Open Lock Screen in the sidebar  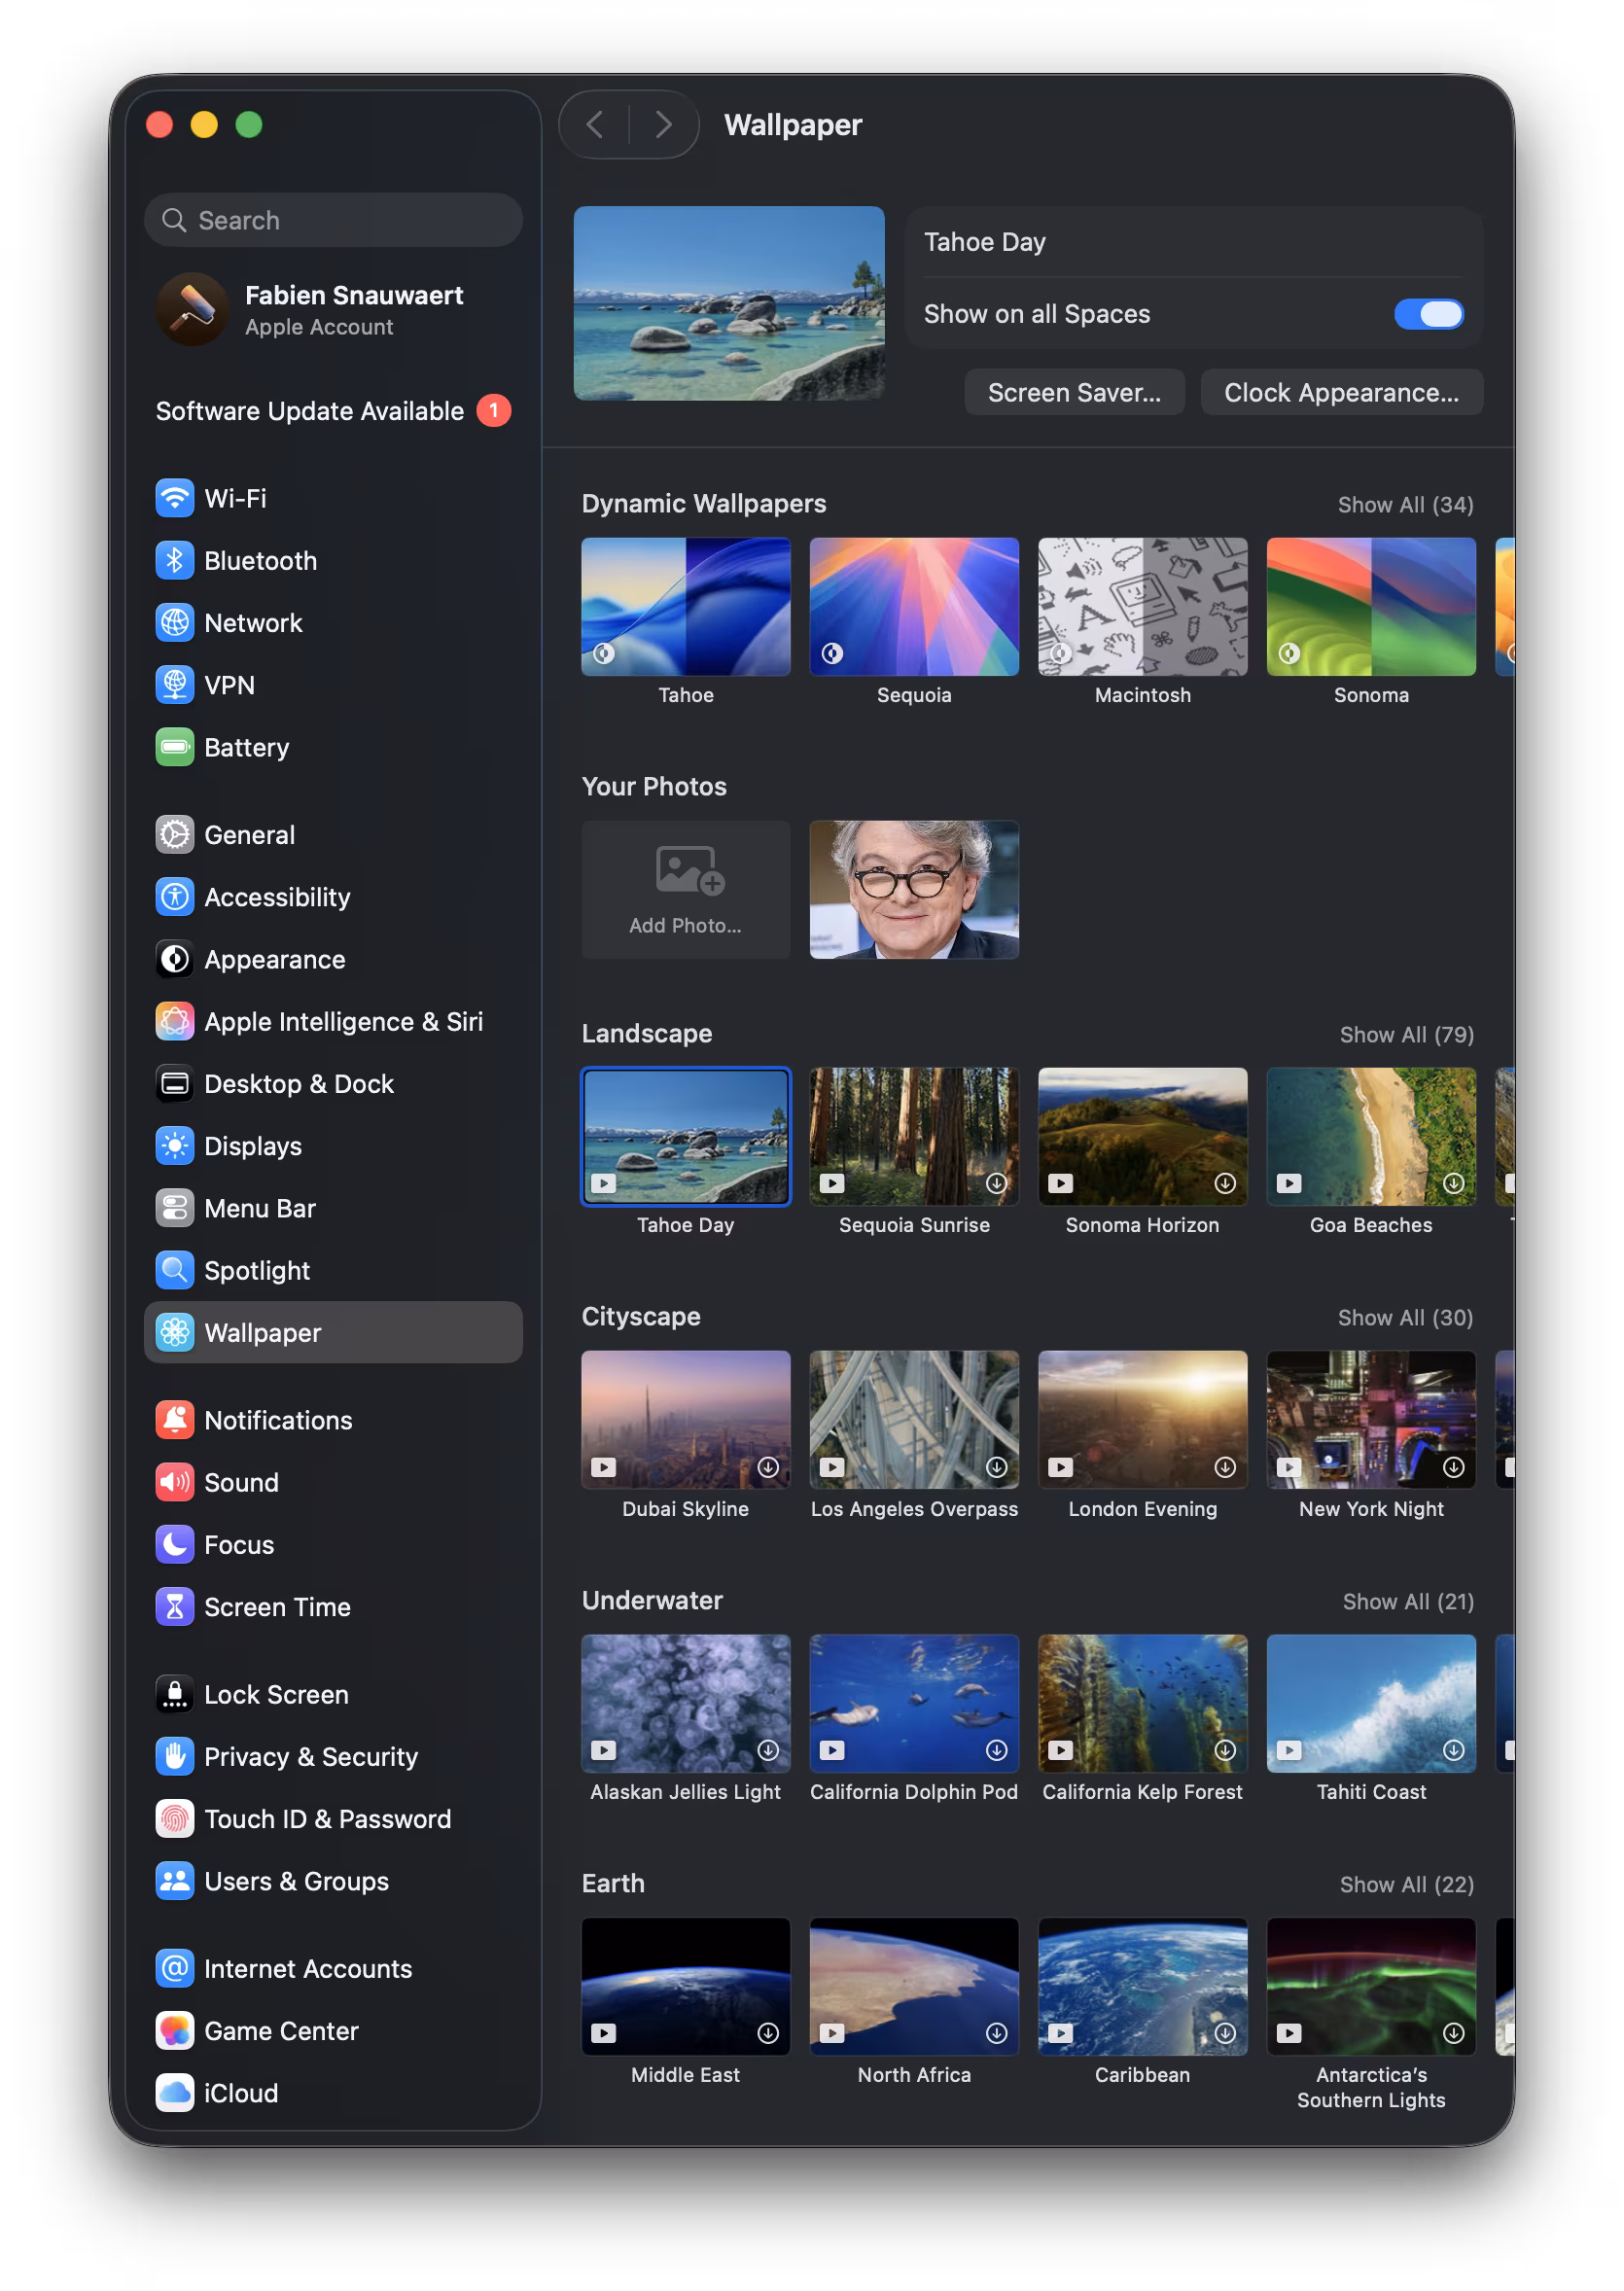pyautogui.click(x=333, y=1694)
